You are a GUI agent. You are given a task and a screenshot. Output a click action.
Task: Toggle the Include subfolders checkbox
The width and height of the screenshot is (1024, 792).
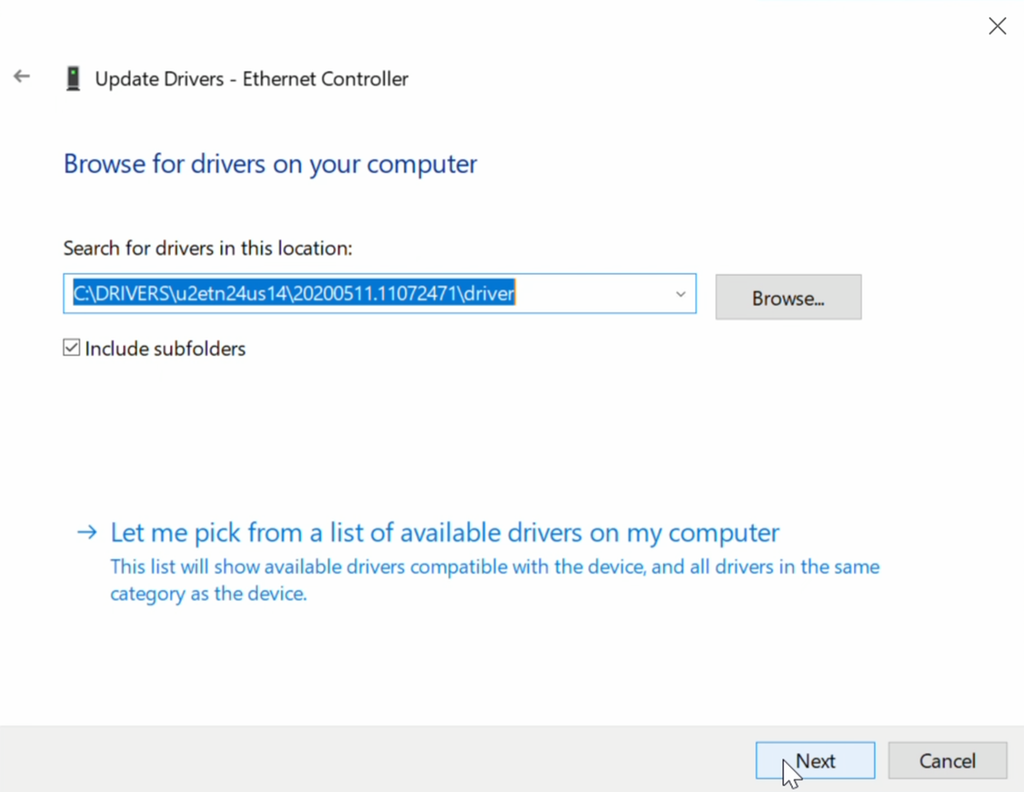(x=72, y=347)
